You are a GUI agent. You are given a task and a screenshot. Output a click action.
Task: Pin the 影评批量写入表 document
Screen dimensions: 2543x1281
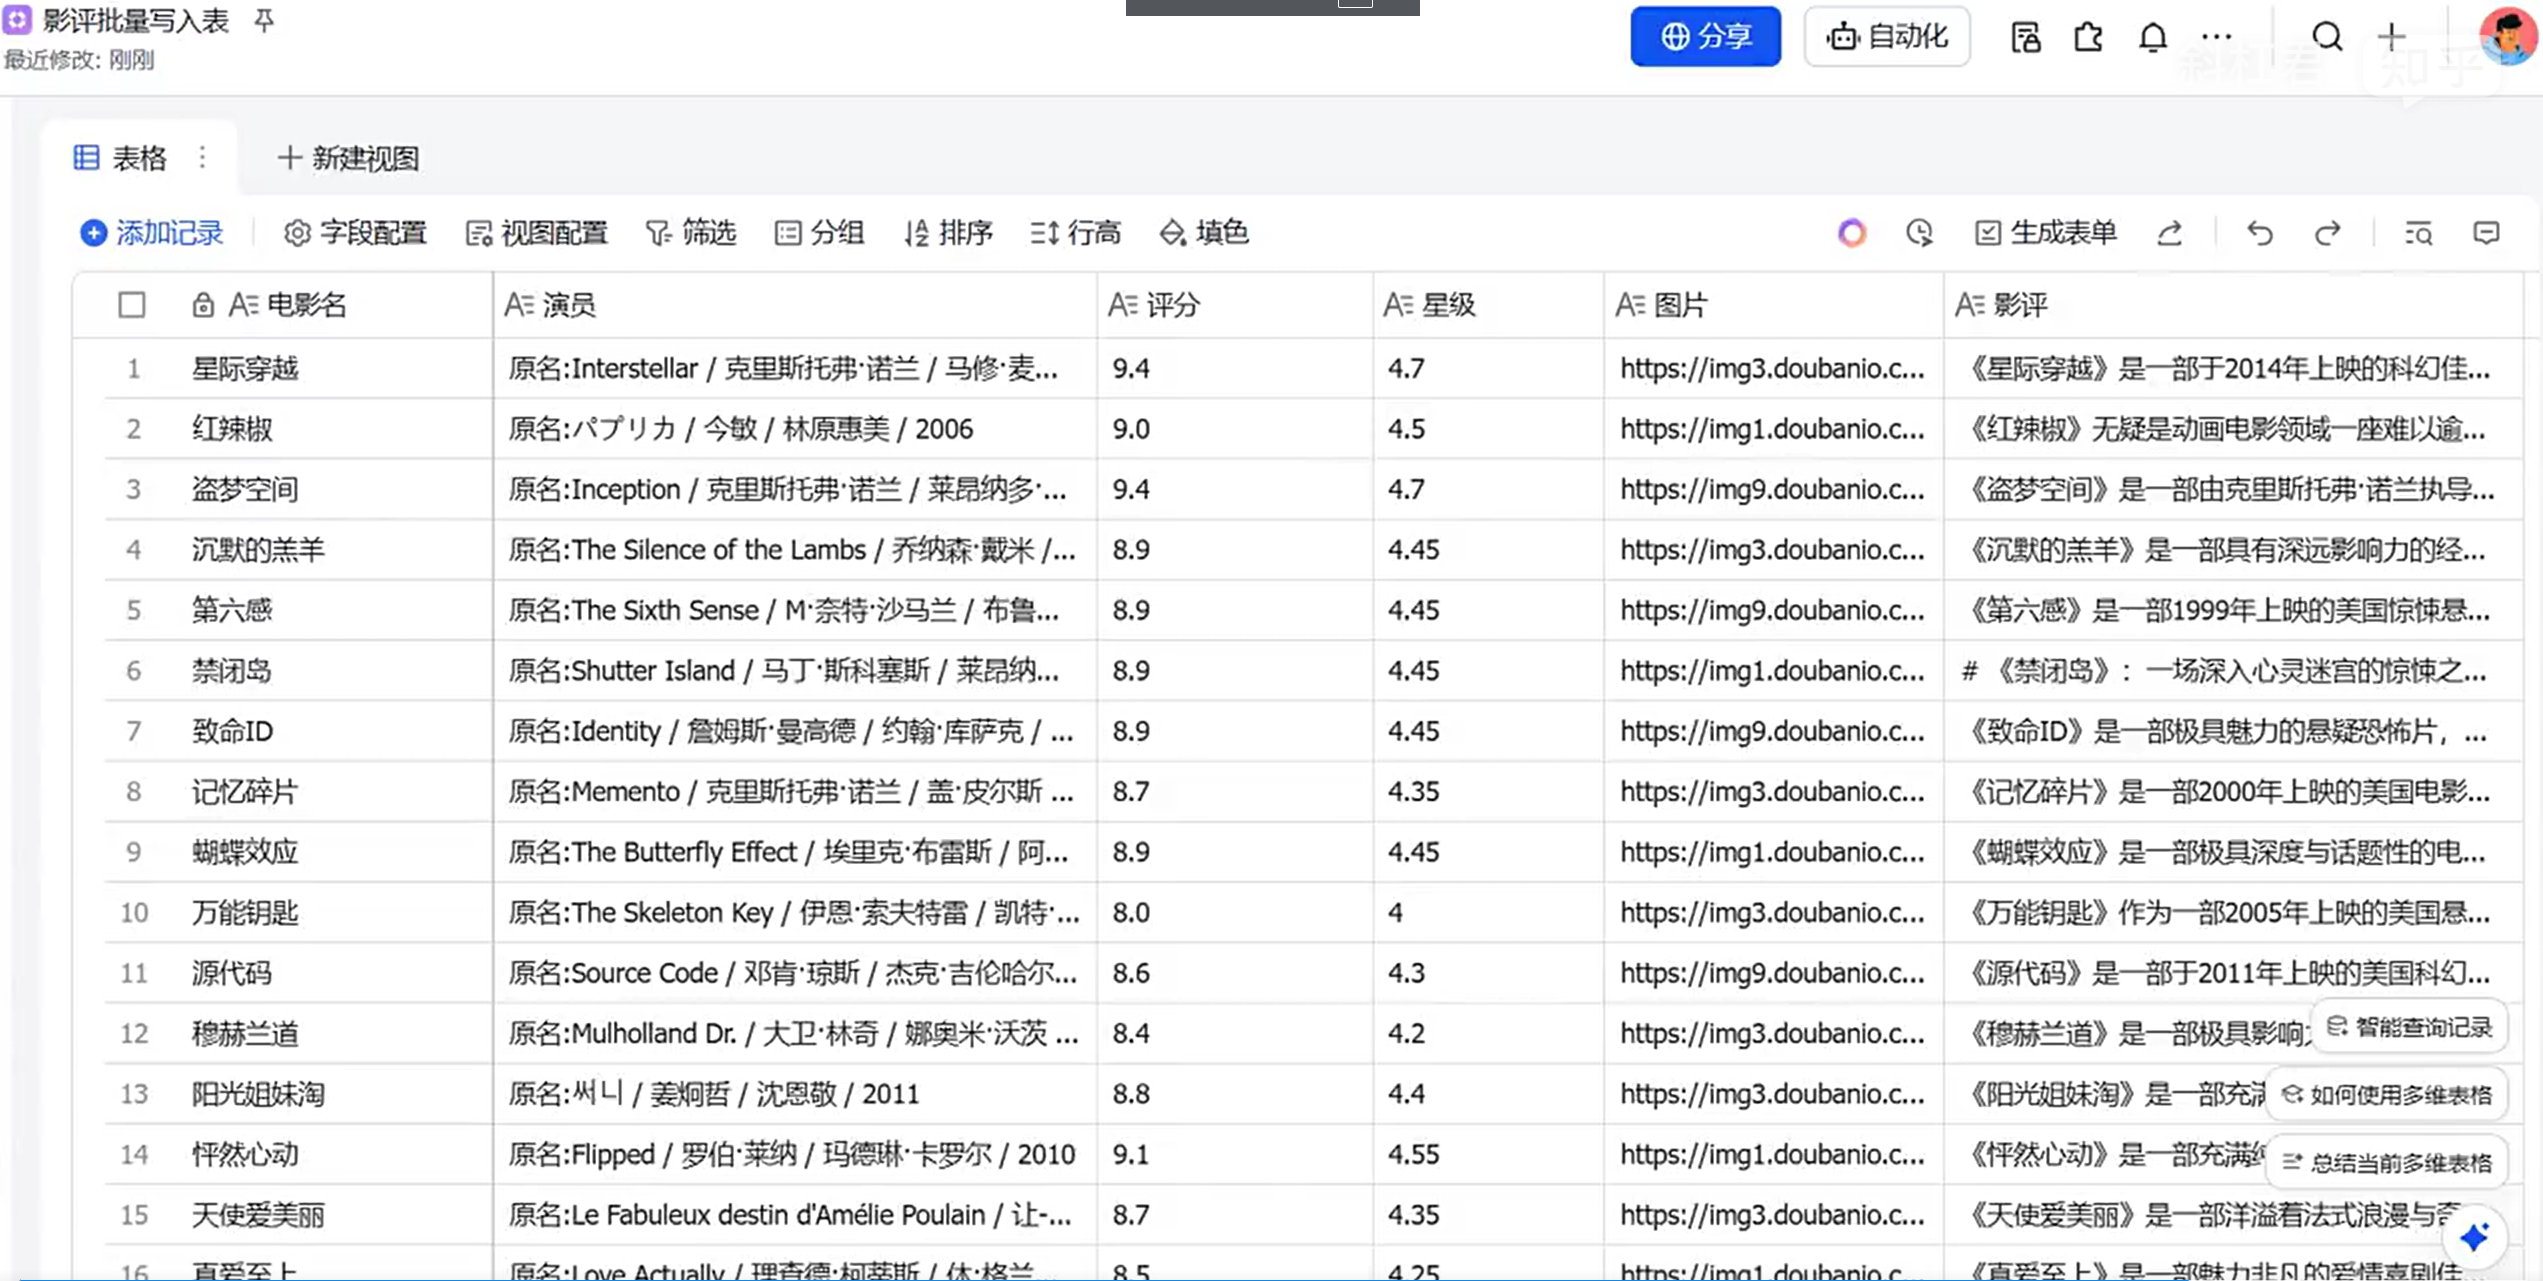[264, 21]
